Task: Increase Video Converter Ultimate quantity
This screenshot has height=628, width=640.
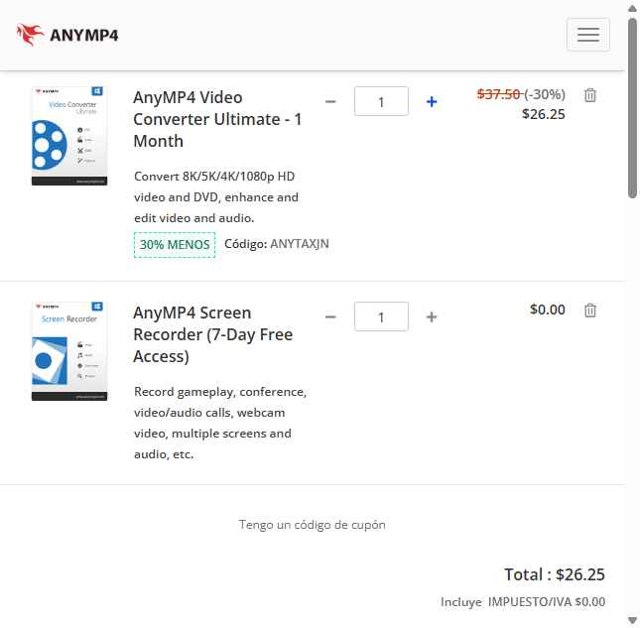Action: pyautogui.click(x=431, y=101)
